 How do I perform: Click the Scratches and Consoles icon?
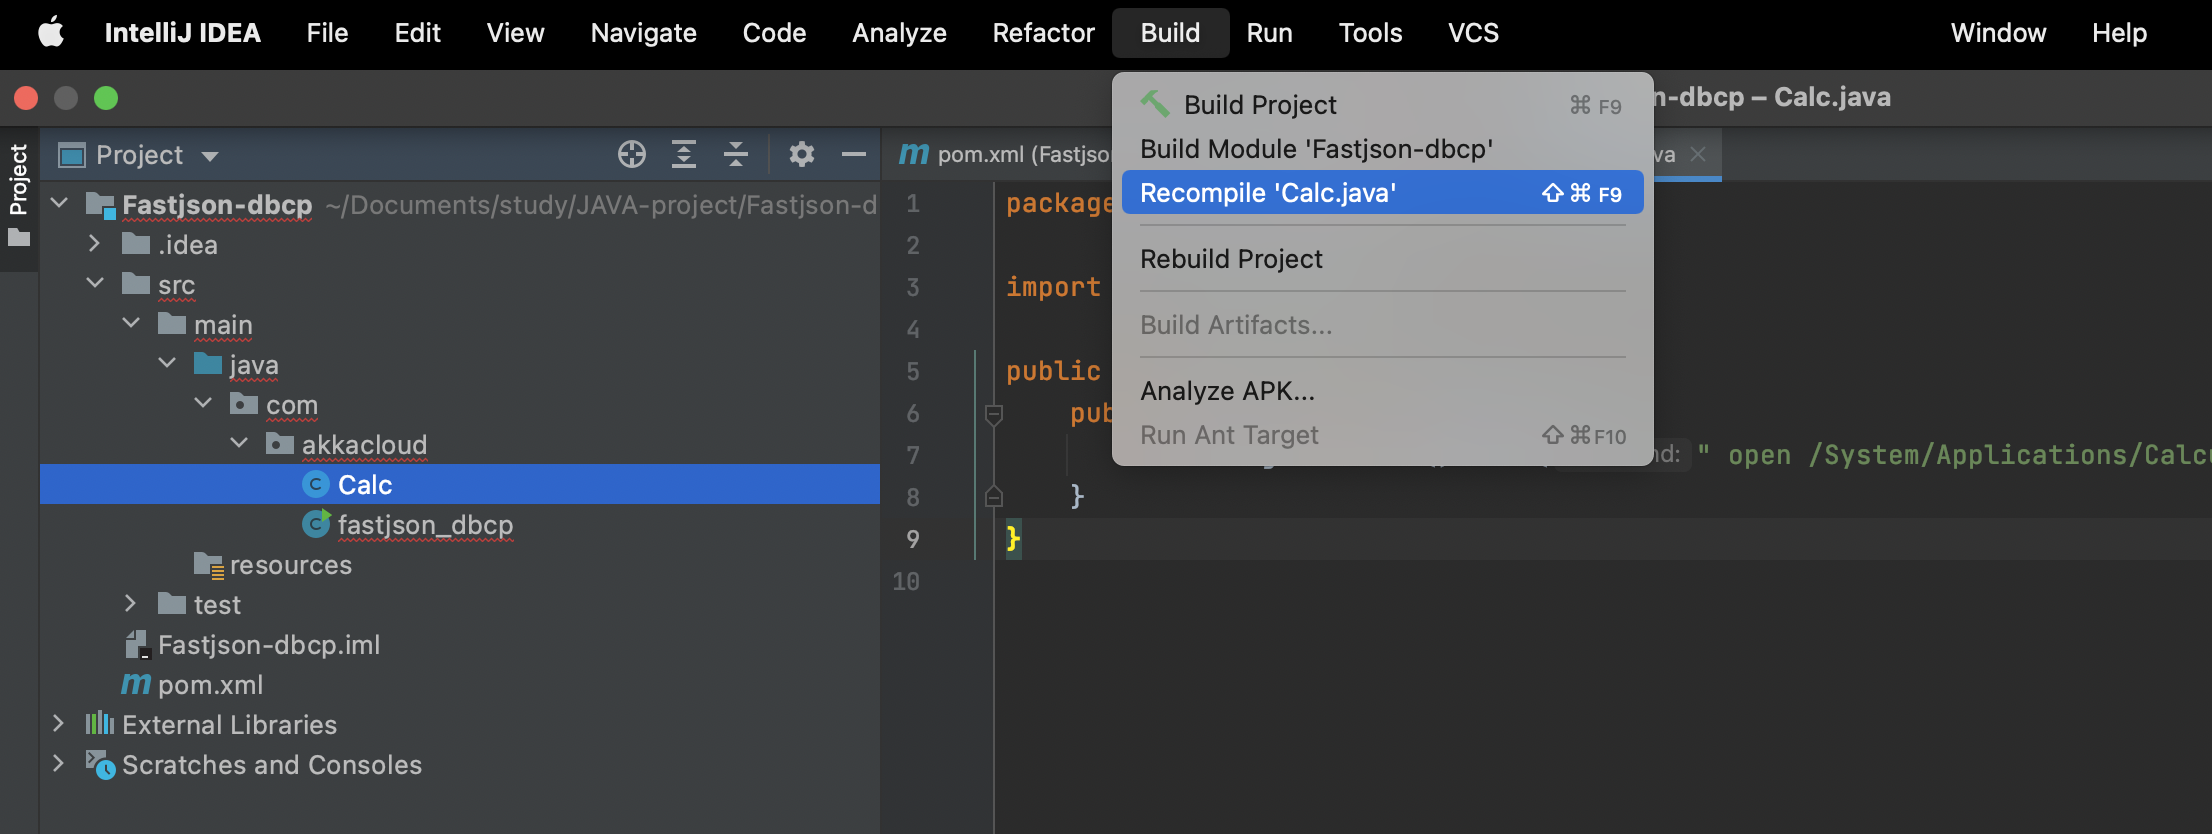click(100, 764)
